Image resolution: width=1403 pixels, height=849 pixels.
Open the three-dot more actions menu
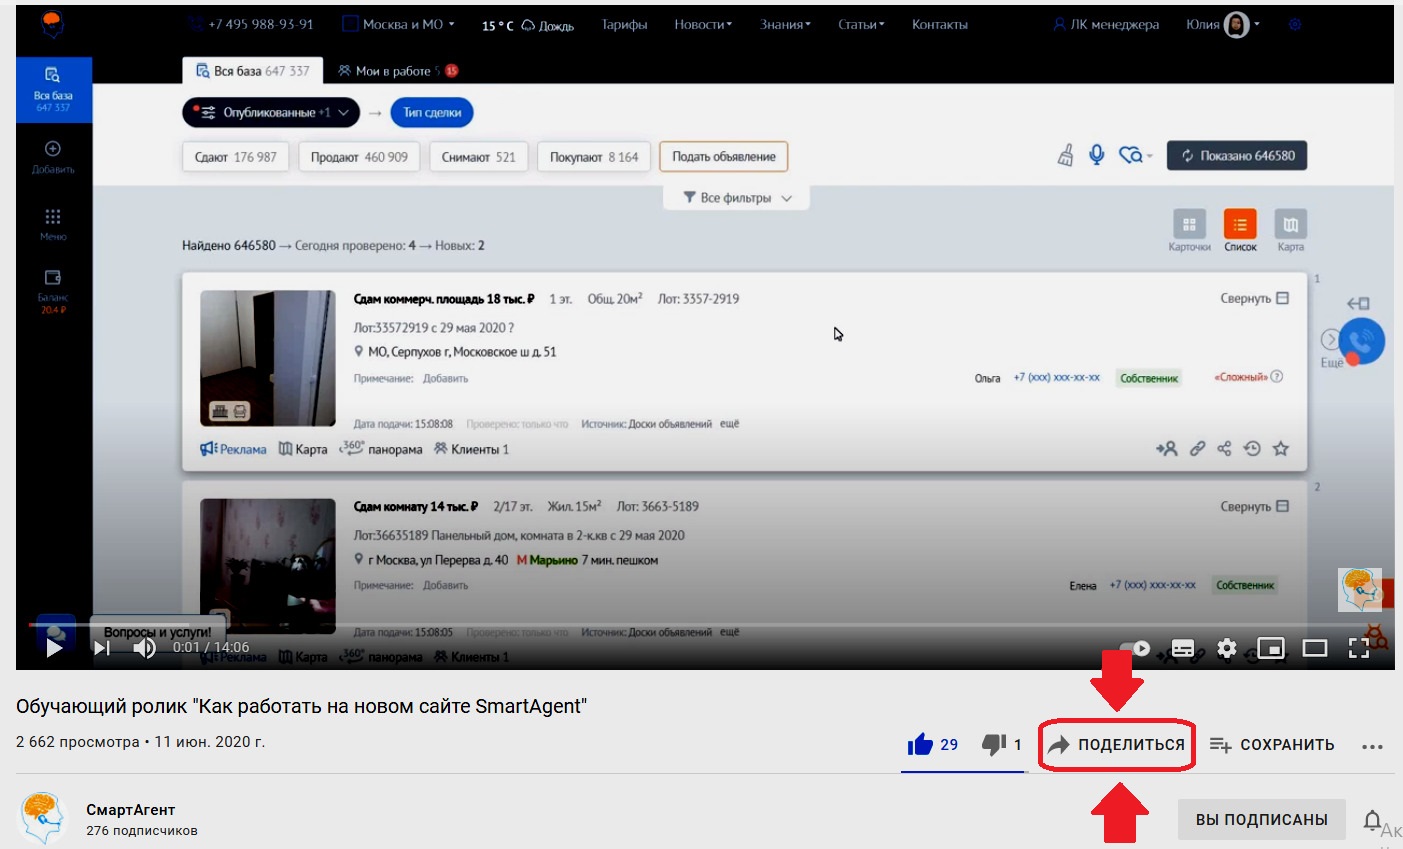pos(1372,746)
